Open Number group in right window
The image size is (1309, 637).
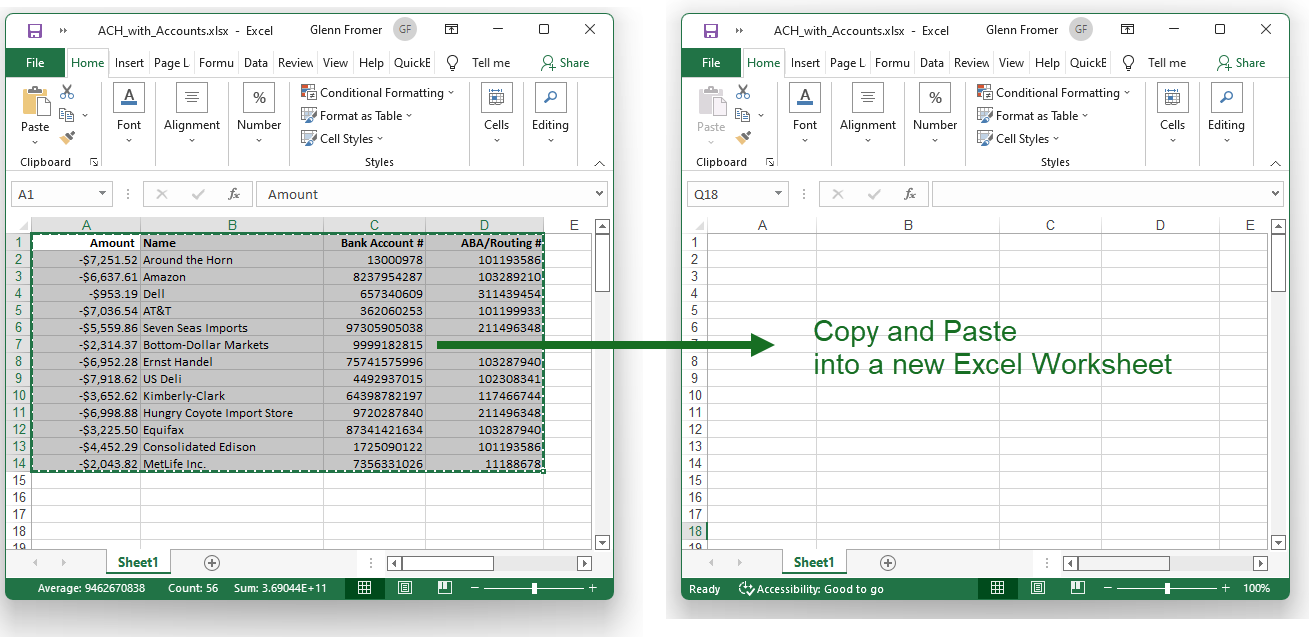click(935, 114)
